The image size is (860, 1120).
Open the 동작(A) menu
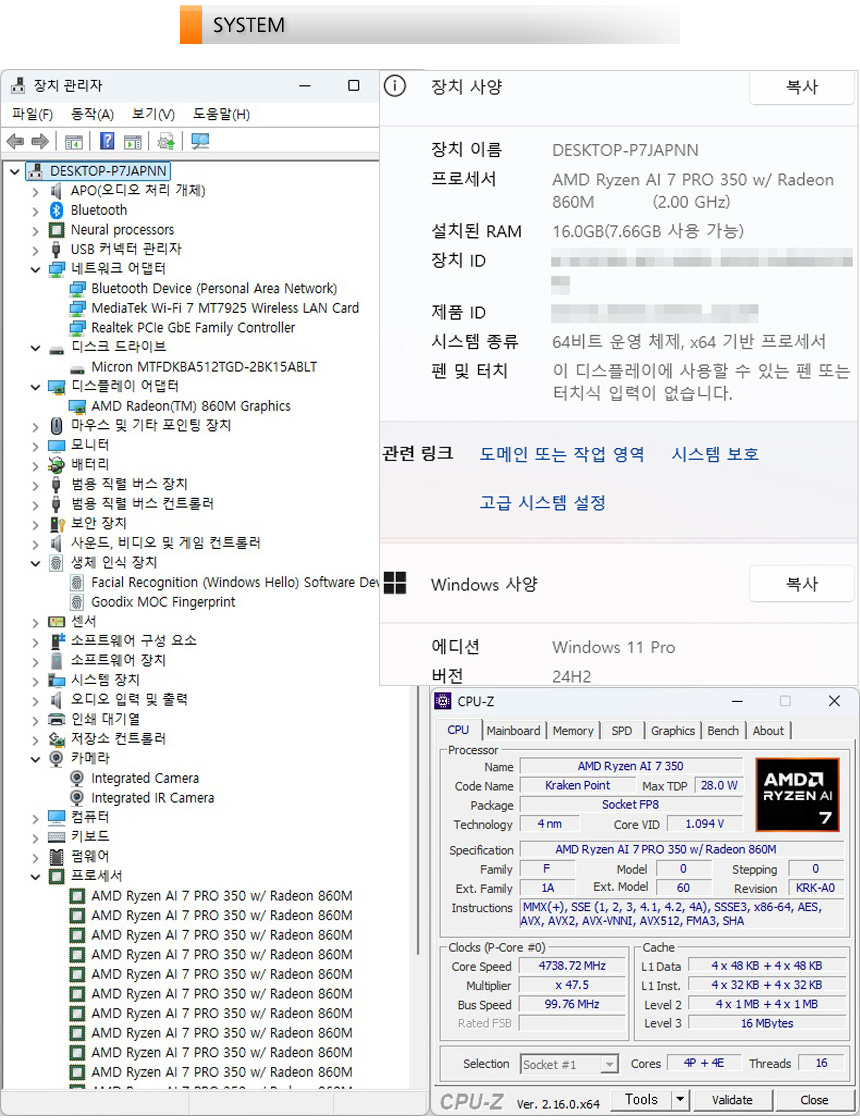click(x=92, y=114)
